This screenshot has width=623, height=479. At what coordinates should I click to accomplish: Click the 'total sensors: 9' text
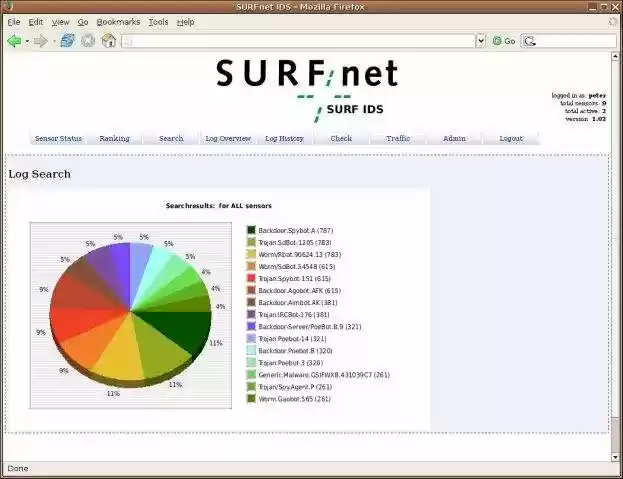click(x=583, y=103)
